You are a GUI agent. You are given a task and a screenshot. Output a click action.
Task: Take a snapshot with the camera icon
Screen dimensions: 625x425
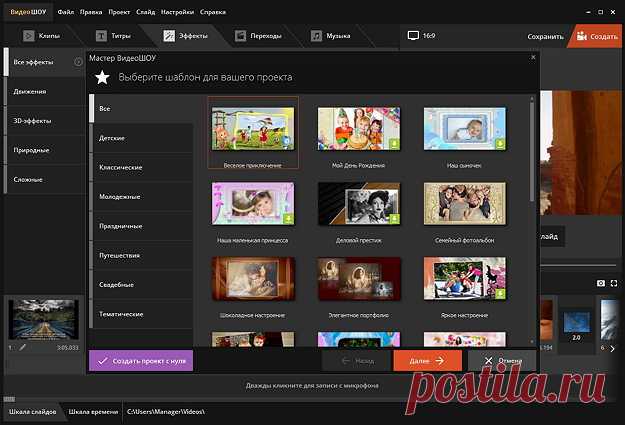pos(601,283)
